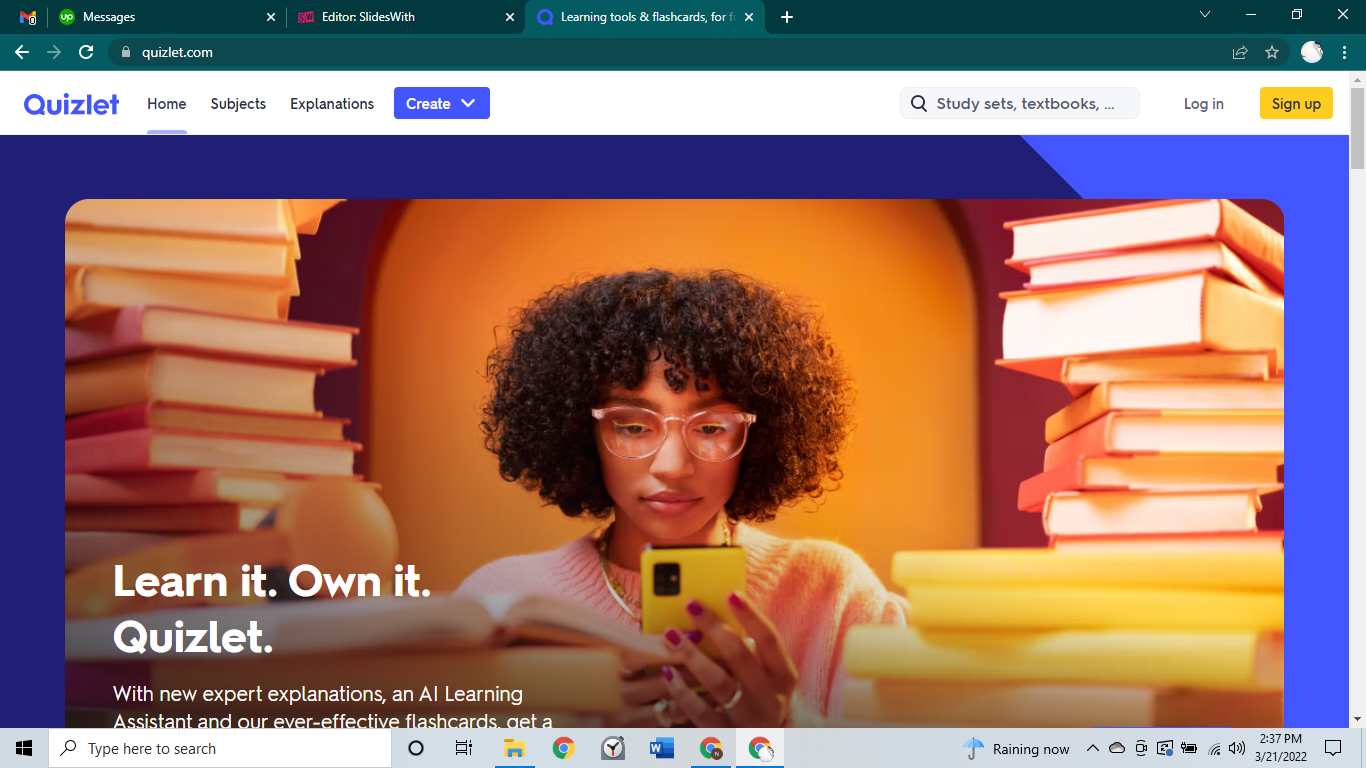Screen dimensions: 1366x768
Task: Click the magnifier icon in search box
Action: point(919,104)
